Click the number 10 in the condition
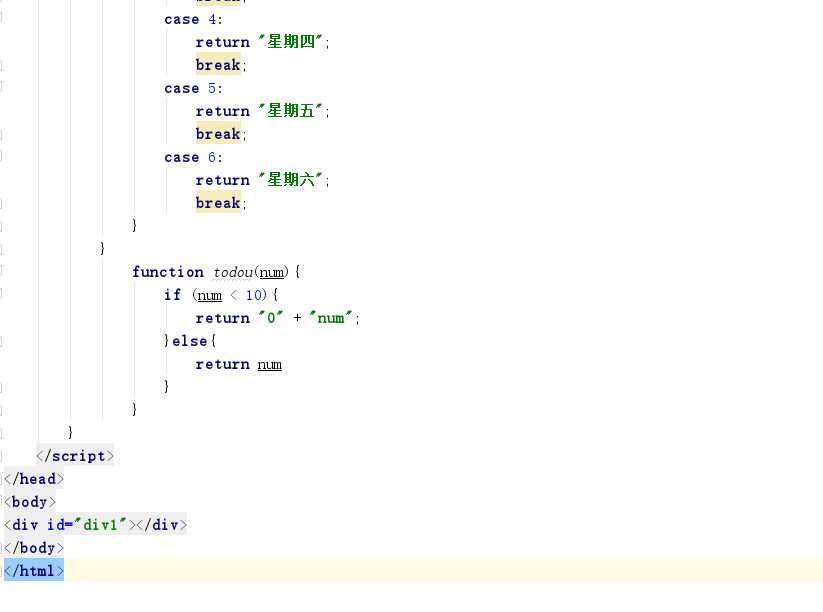Viewport: 823px width, 612px height. 255,295
